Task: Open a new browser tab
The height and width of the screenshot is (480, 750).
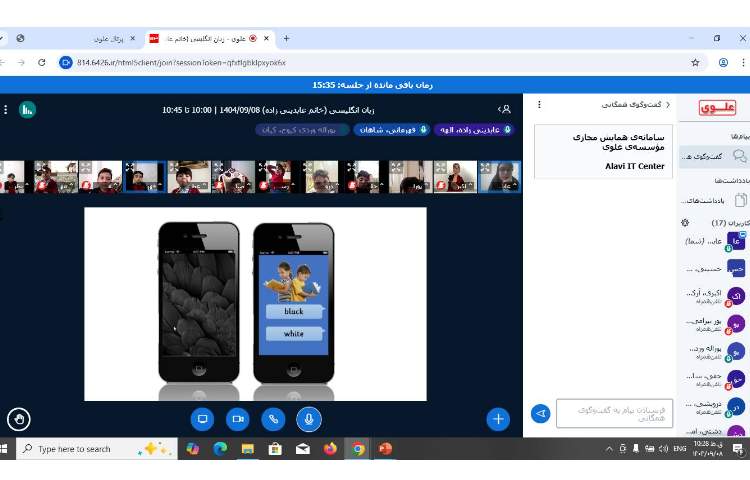Action: click(x=287, y=38)
